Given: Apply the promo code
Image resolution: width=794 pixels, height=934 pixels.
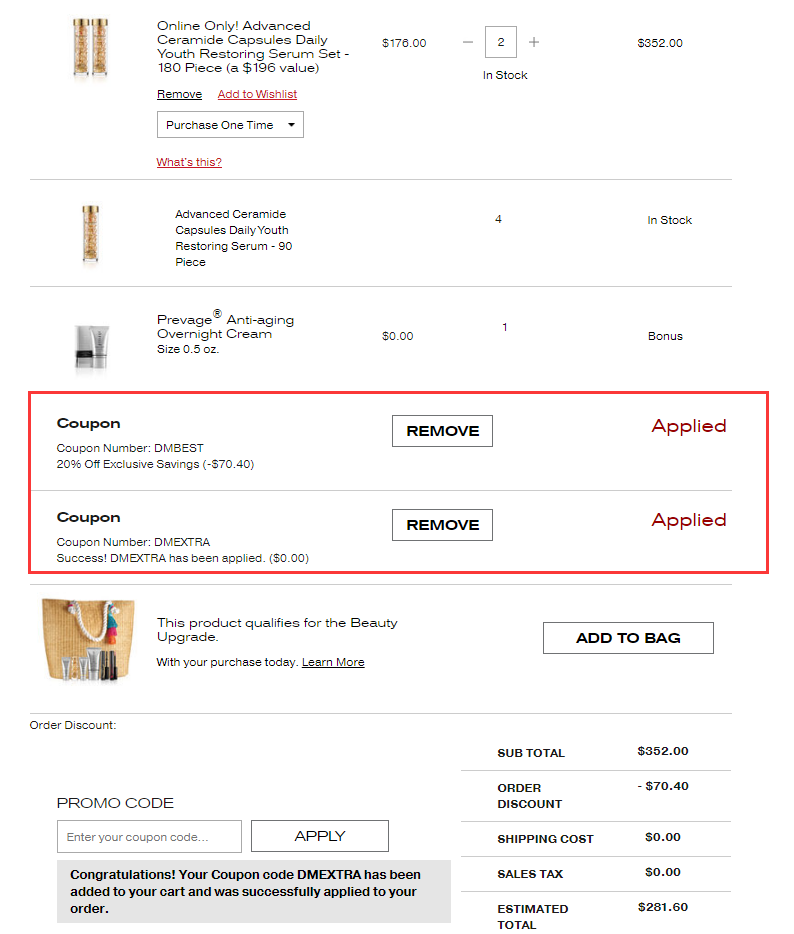Looking at the screenshot, I should click(319, 836).
